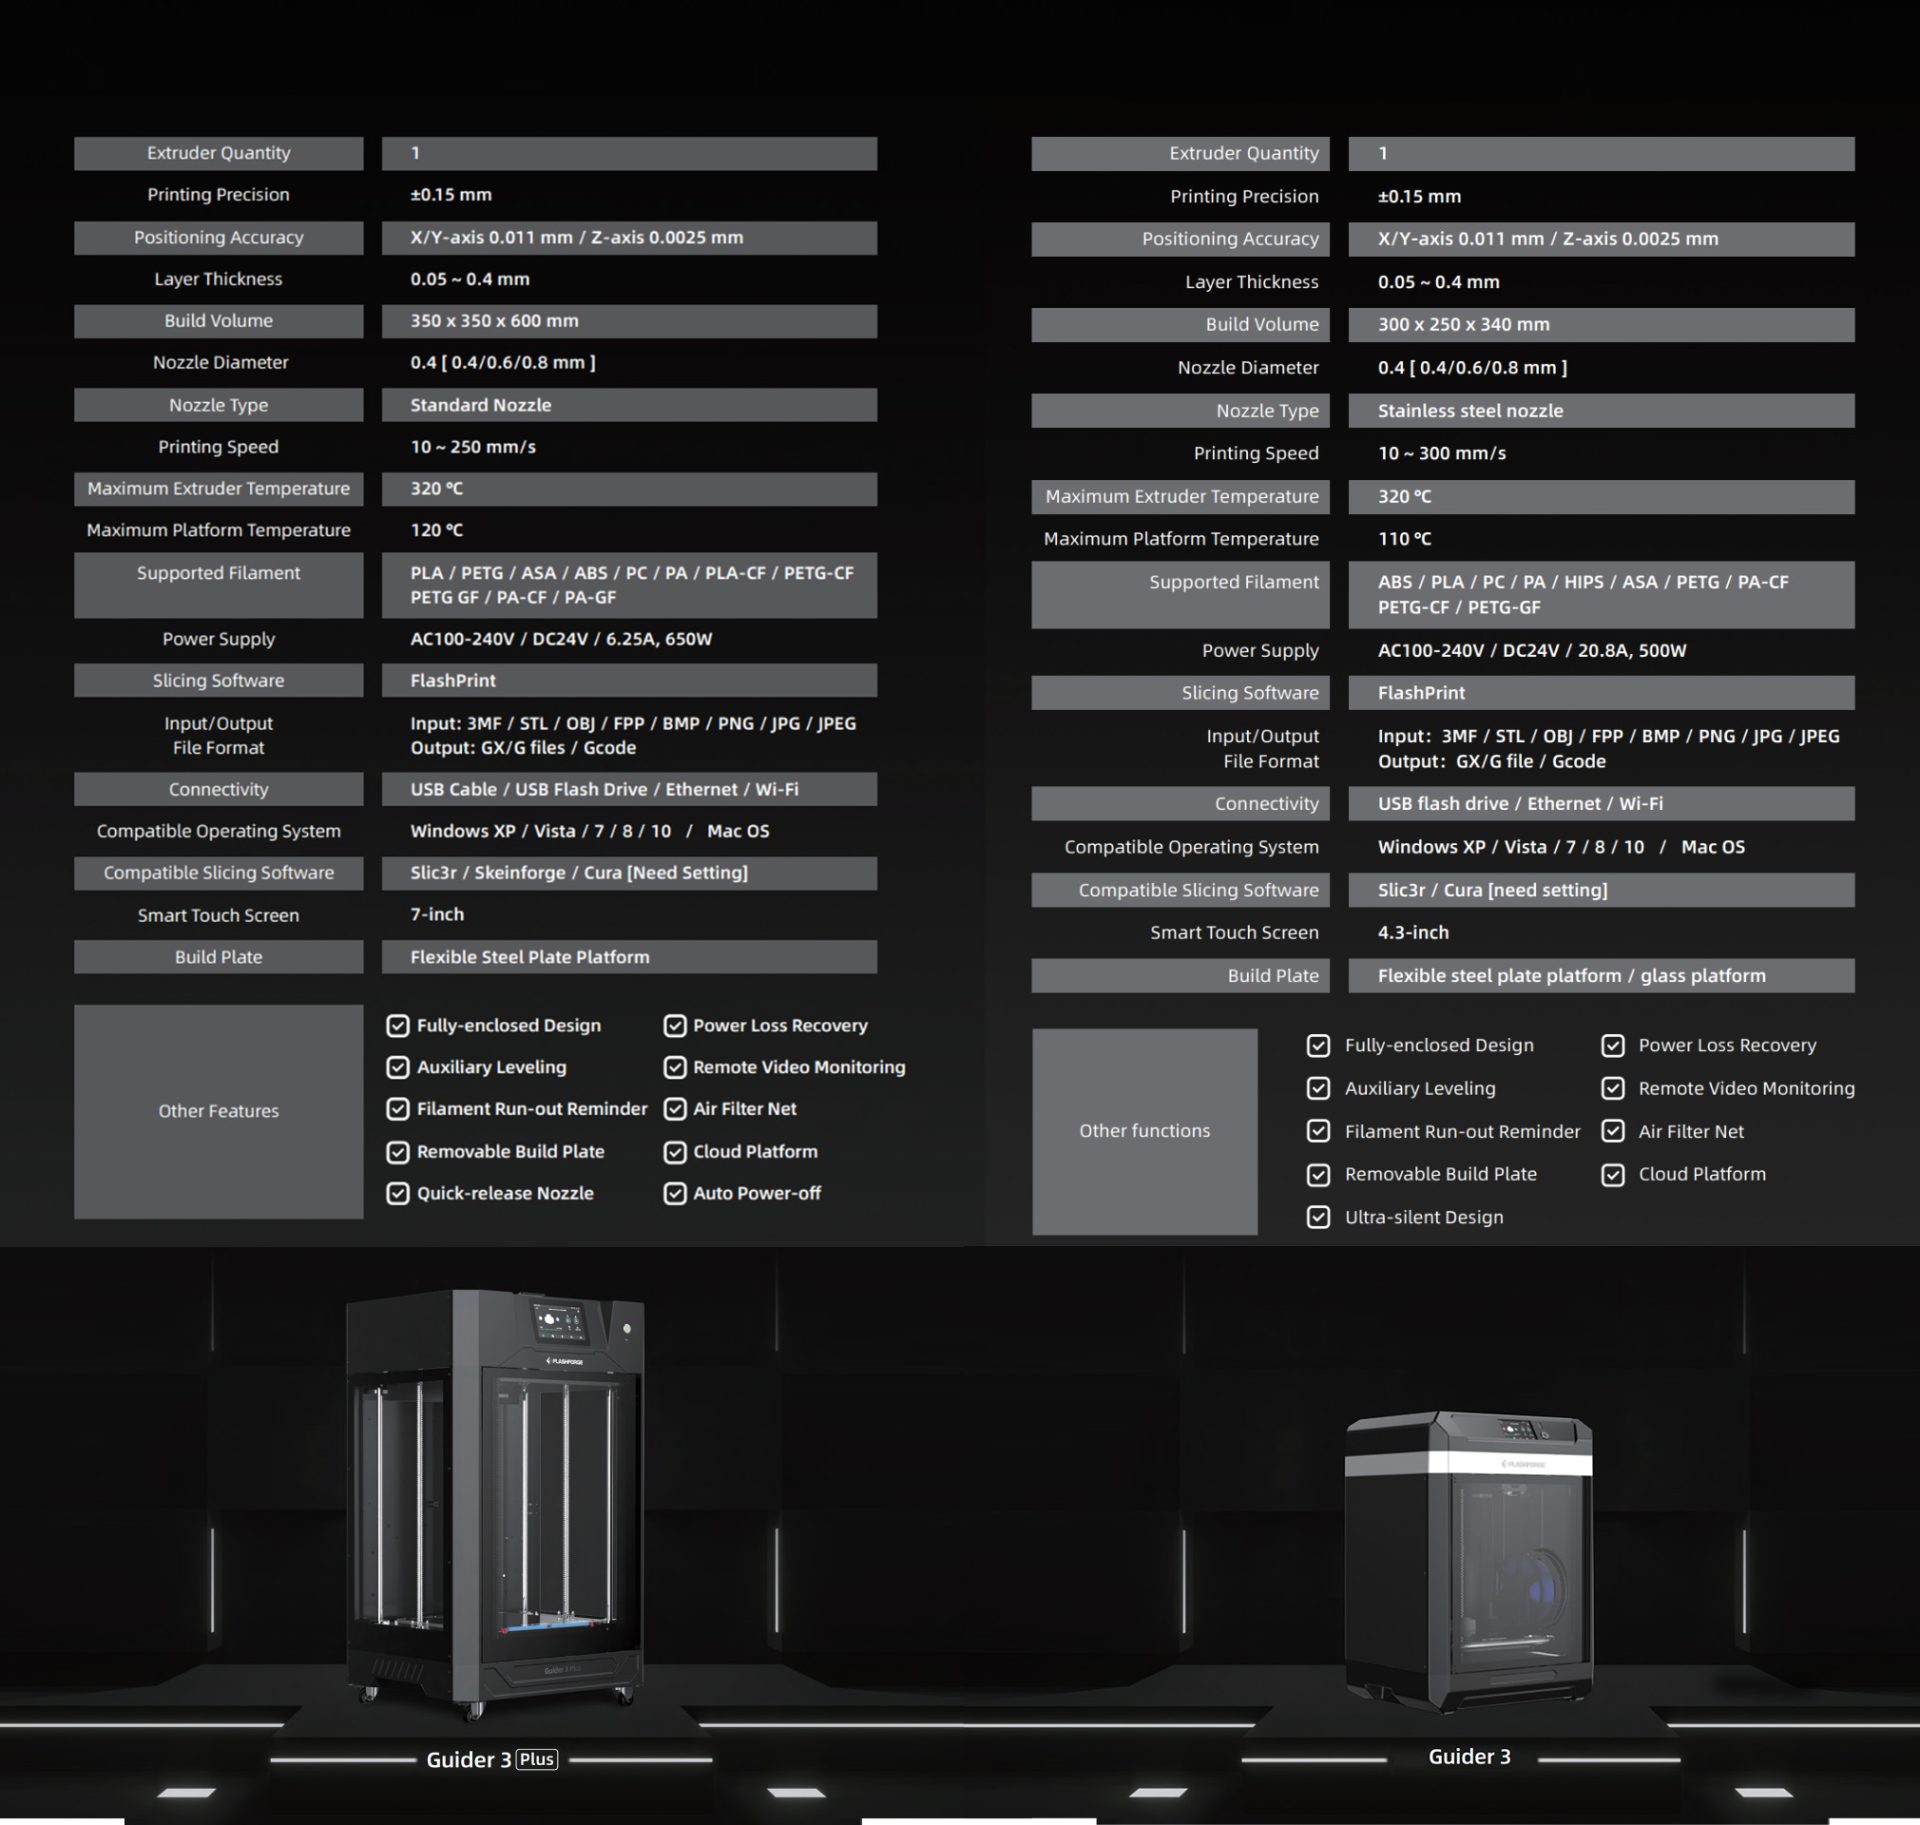Click "AC100-240V / DC24V / 6.25A, 650W" power supply

click(x=561, y=639)
